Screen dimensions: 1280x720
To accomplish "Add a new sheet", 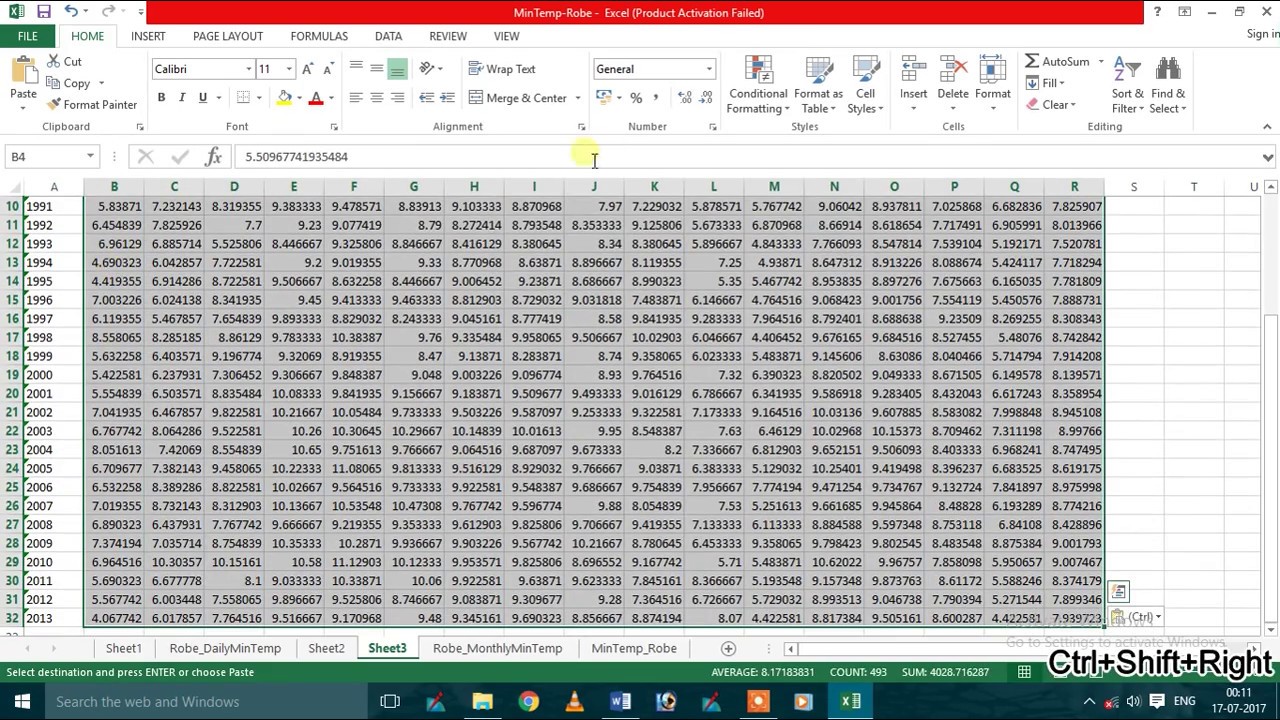I will [x=728, y=648].
